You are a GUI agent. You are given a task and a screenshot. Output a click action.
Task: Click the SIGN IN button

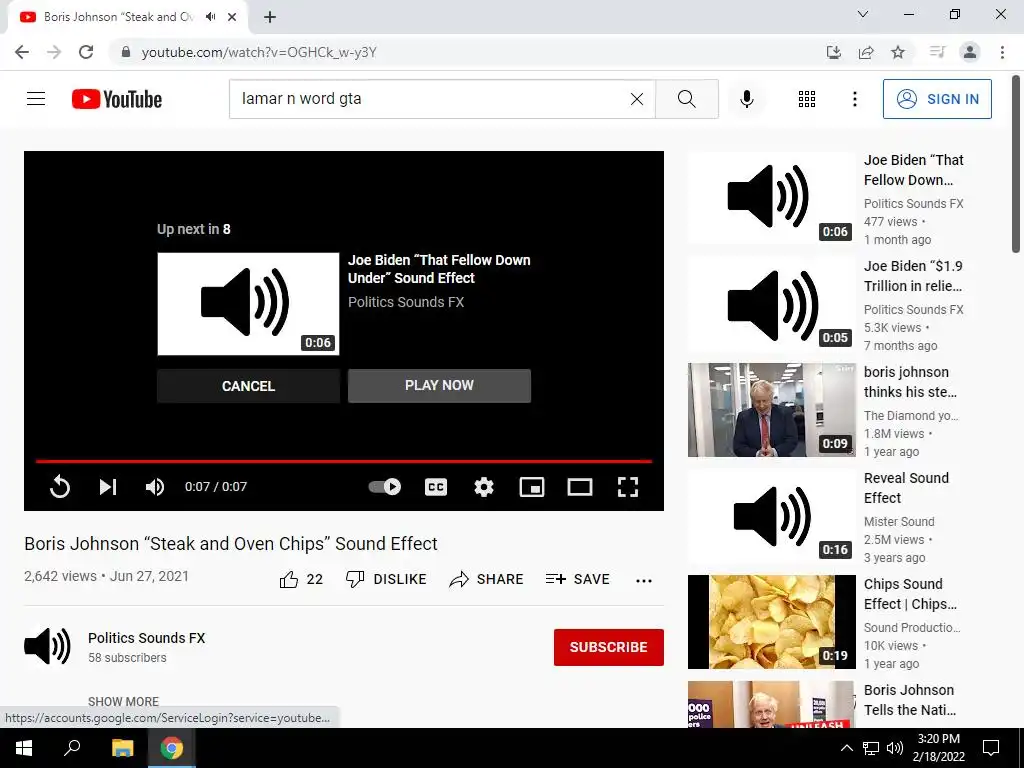coord(937,99)
